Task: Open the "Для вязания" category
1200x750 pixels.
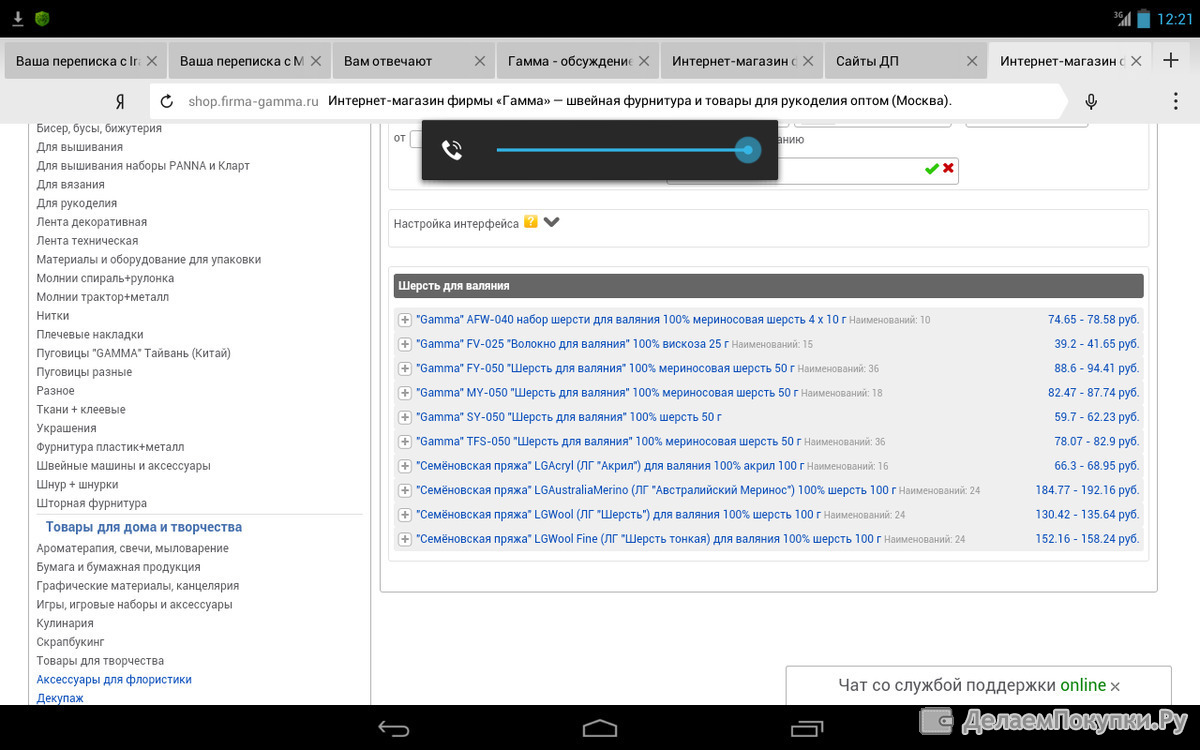Action: (70, 184)
